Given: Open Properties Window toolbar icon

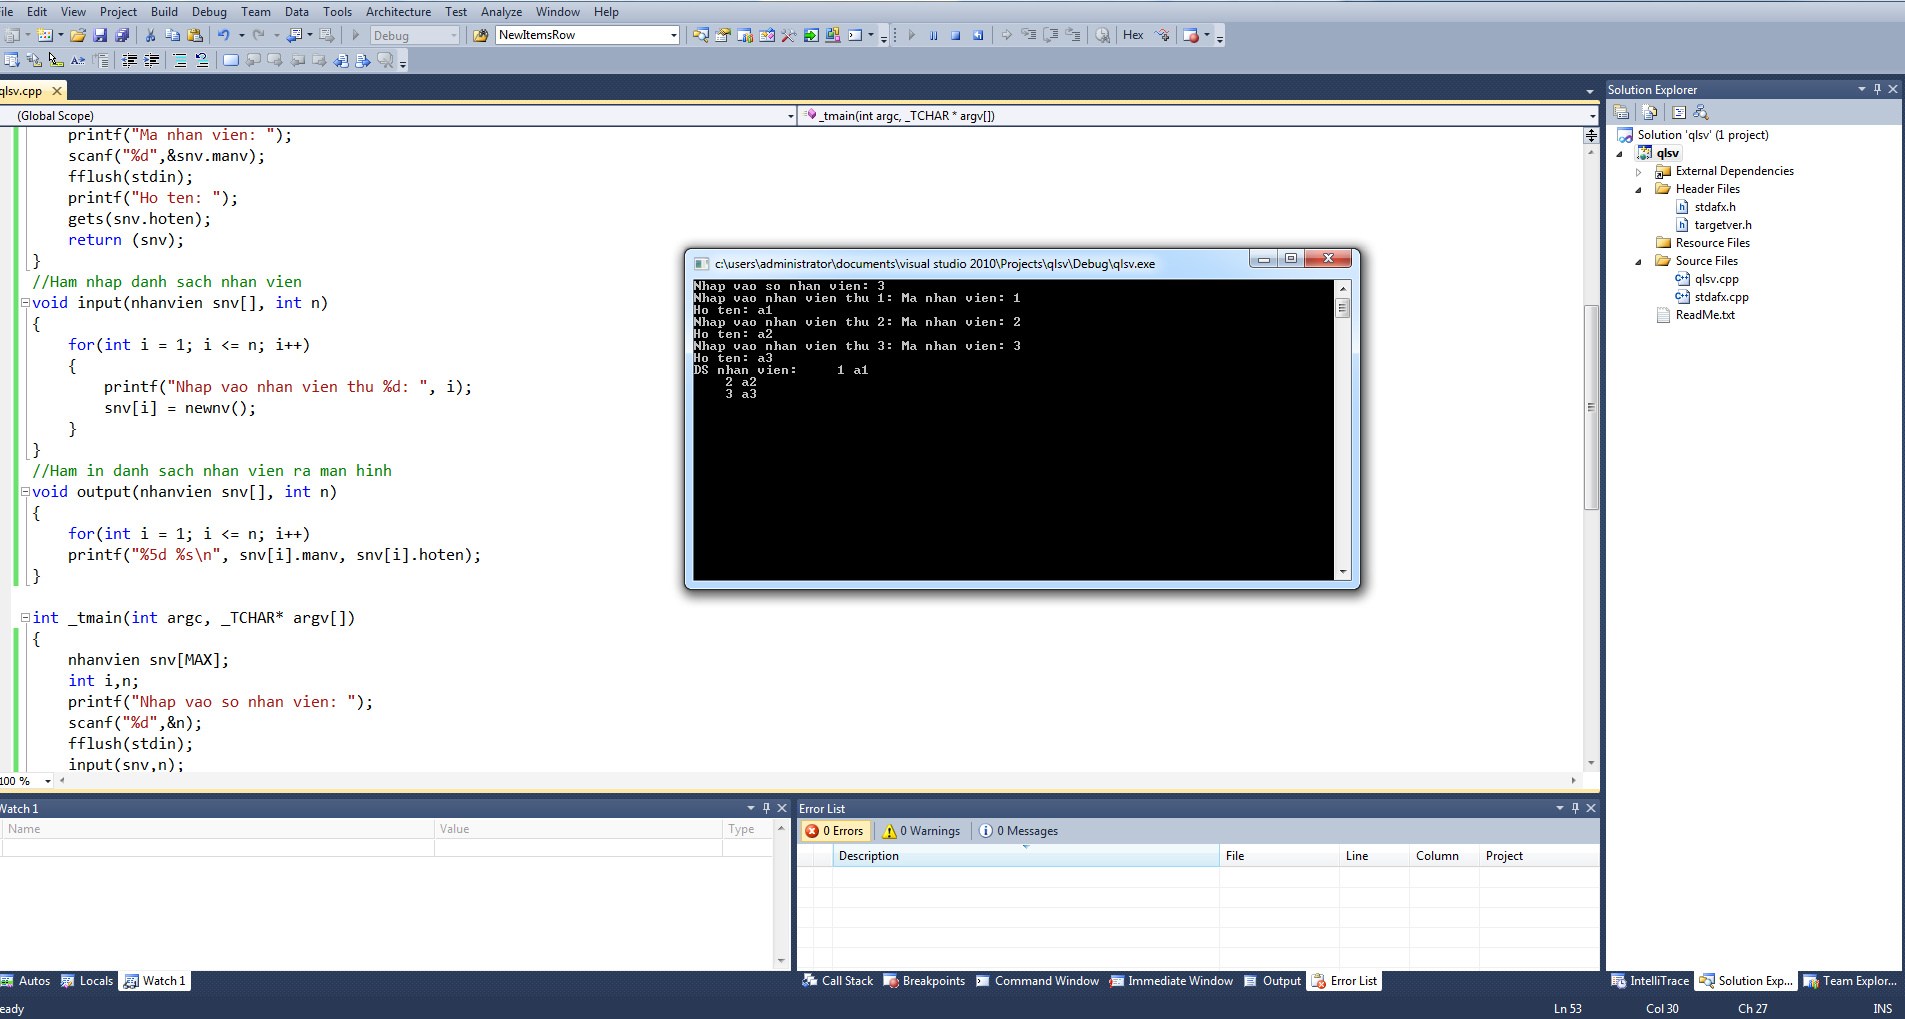Looking at the screenshot, I should pyautogui.click(x=723, y=35).
